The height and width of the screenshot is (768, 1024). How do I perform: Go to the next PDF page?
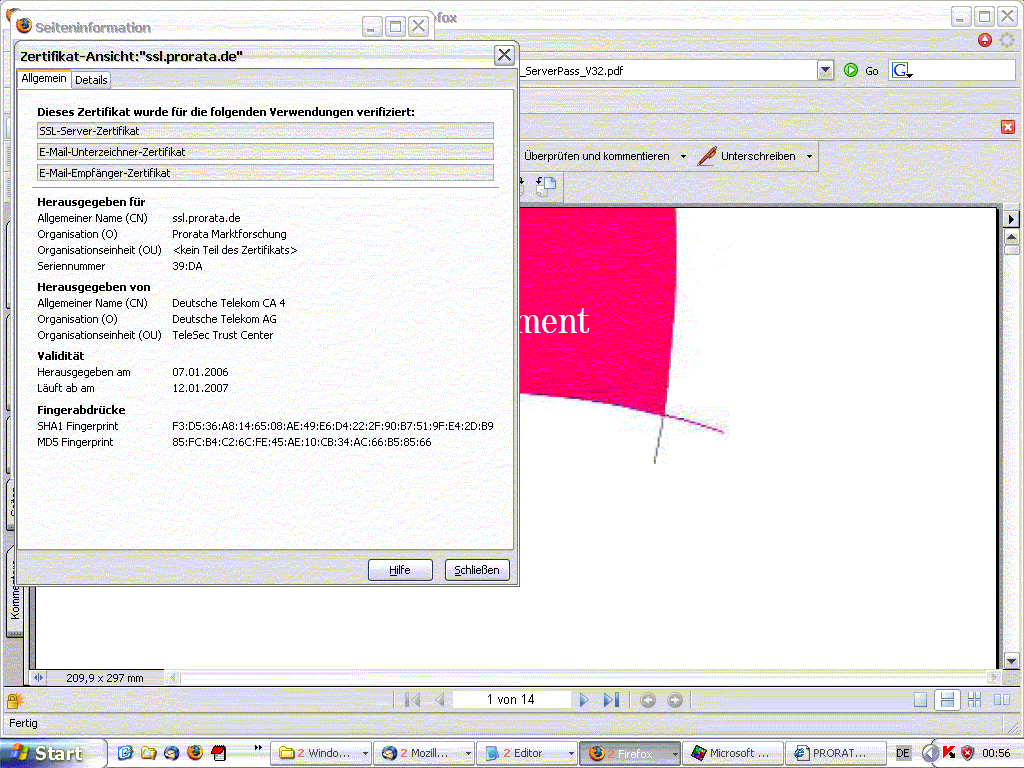click(585, 700)
